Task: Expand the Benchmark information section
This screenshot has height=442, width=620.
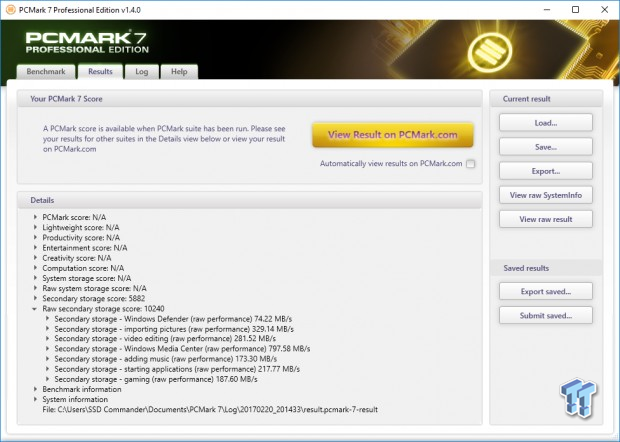Action: point(37,389)
